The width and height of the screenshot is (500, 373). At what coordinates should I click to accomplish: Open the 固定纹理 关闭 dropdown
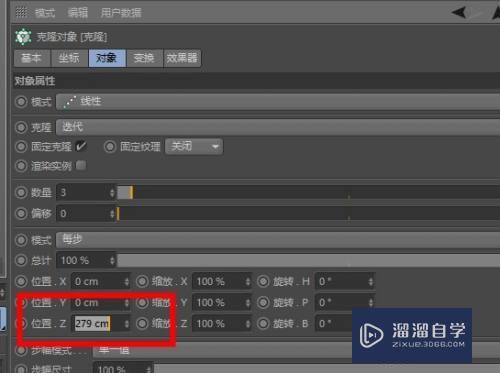pyautogui.click(x=194, y=146)
